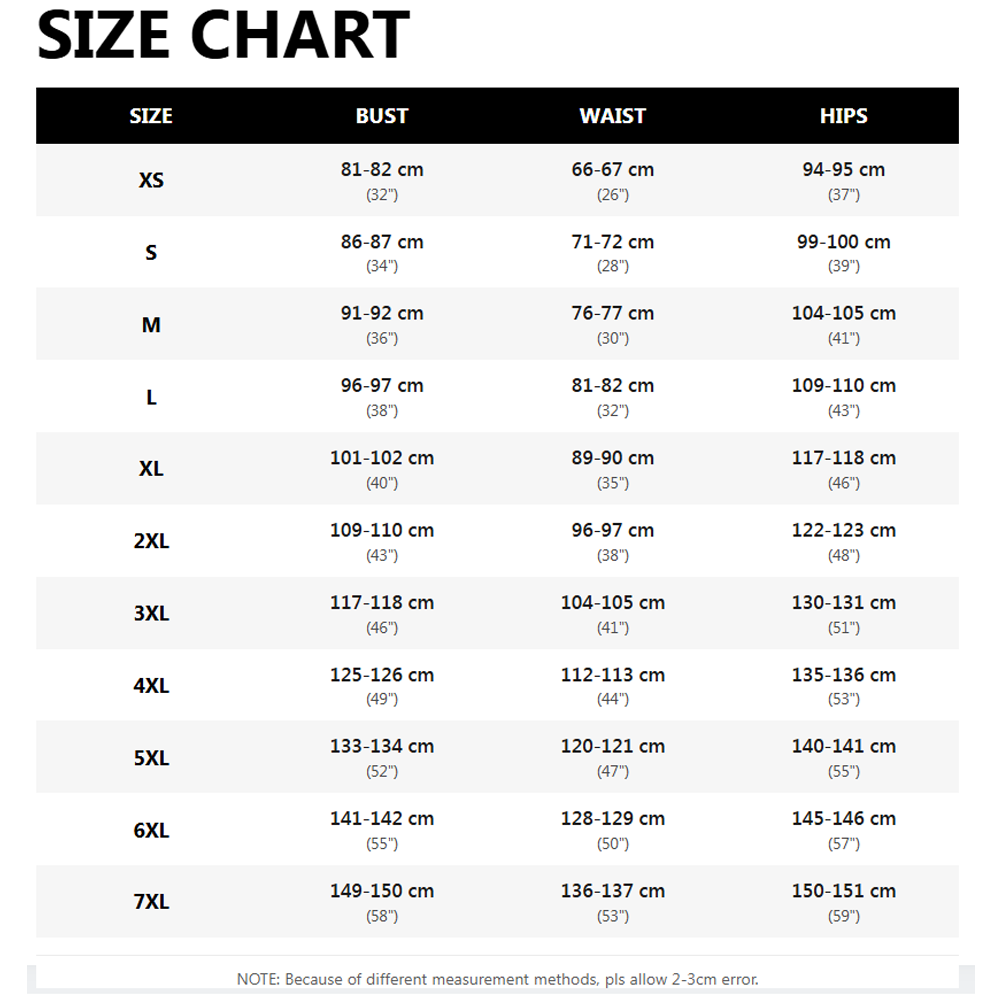Select the 2XL size label
This screenshot has width=1001, height=1001.
151,541
